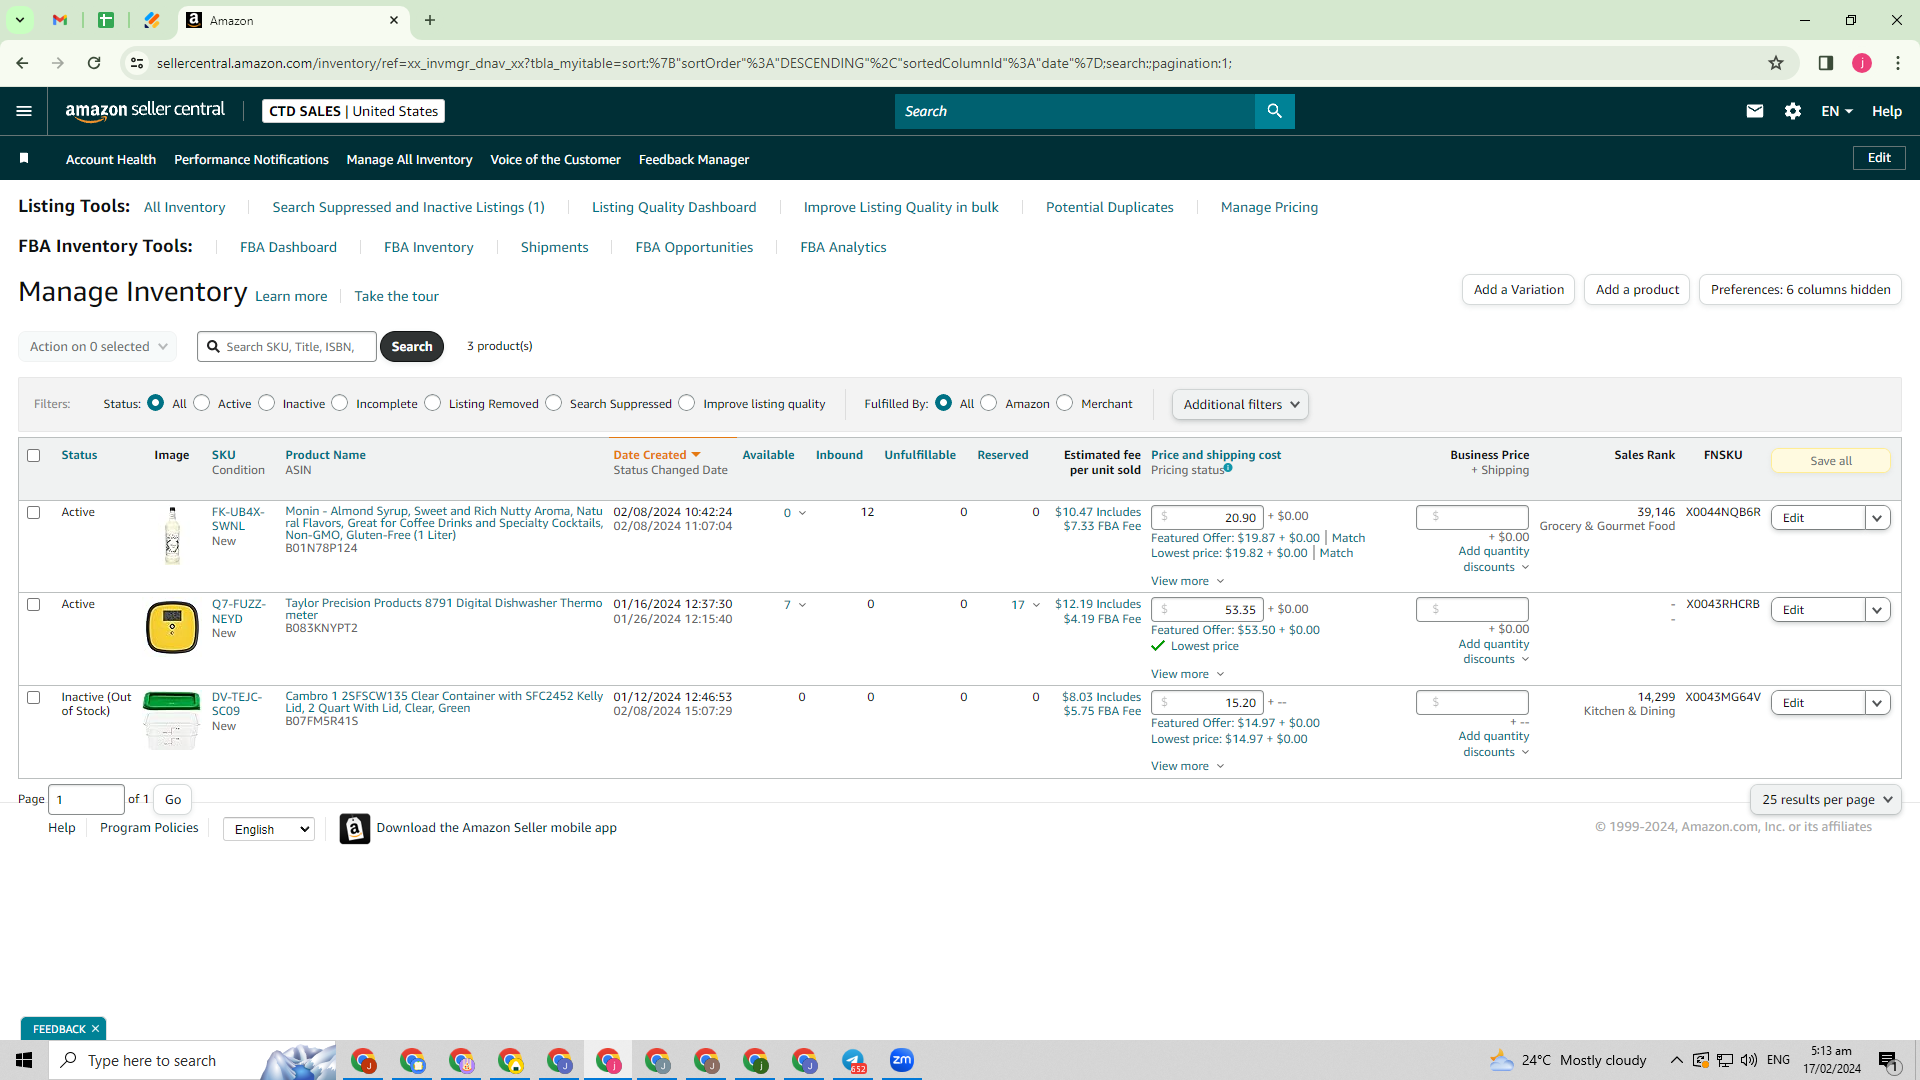This screenshot has width=1920, height=1080.
Task: Choose the Search Suppressed status filter
Action: click(x=554, y=403)
